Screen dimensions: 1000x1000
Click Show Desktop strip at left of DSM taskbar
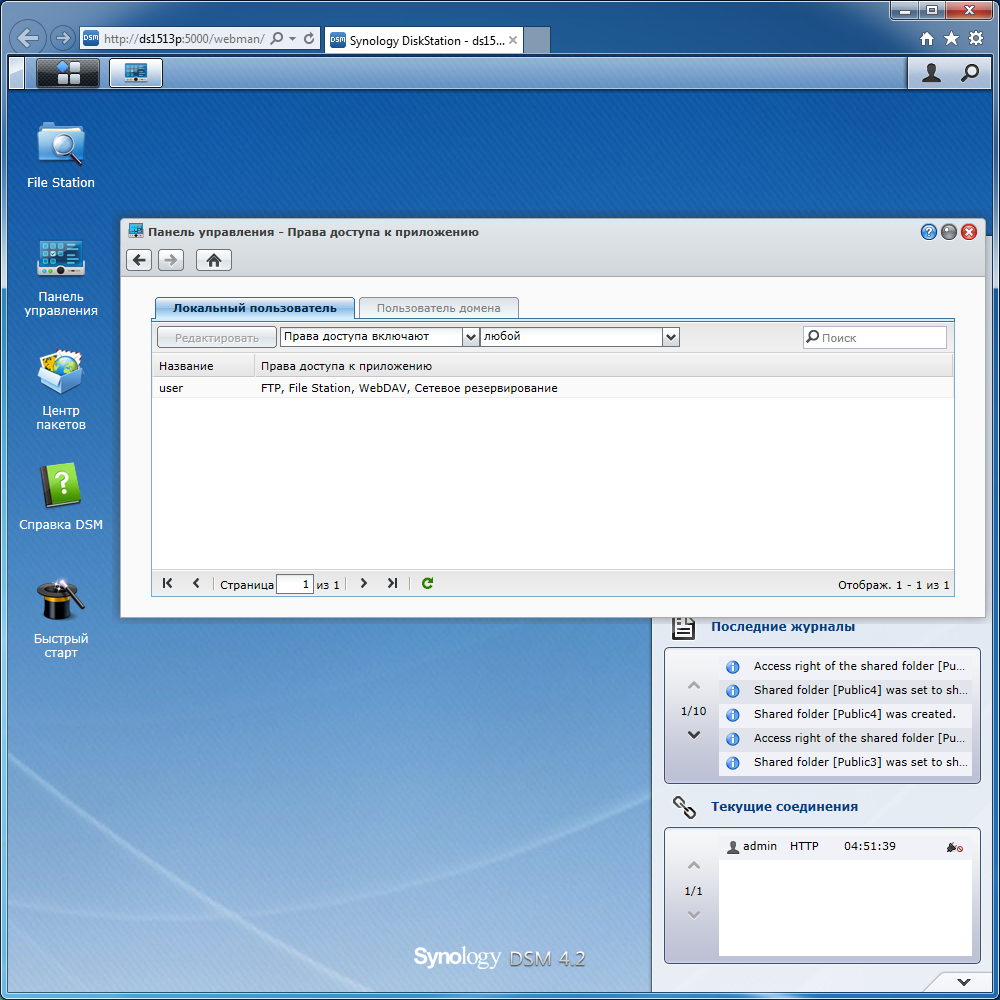[17, 73]
